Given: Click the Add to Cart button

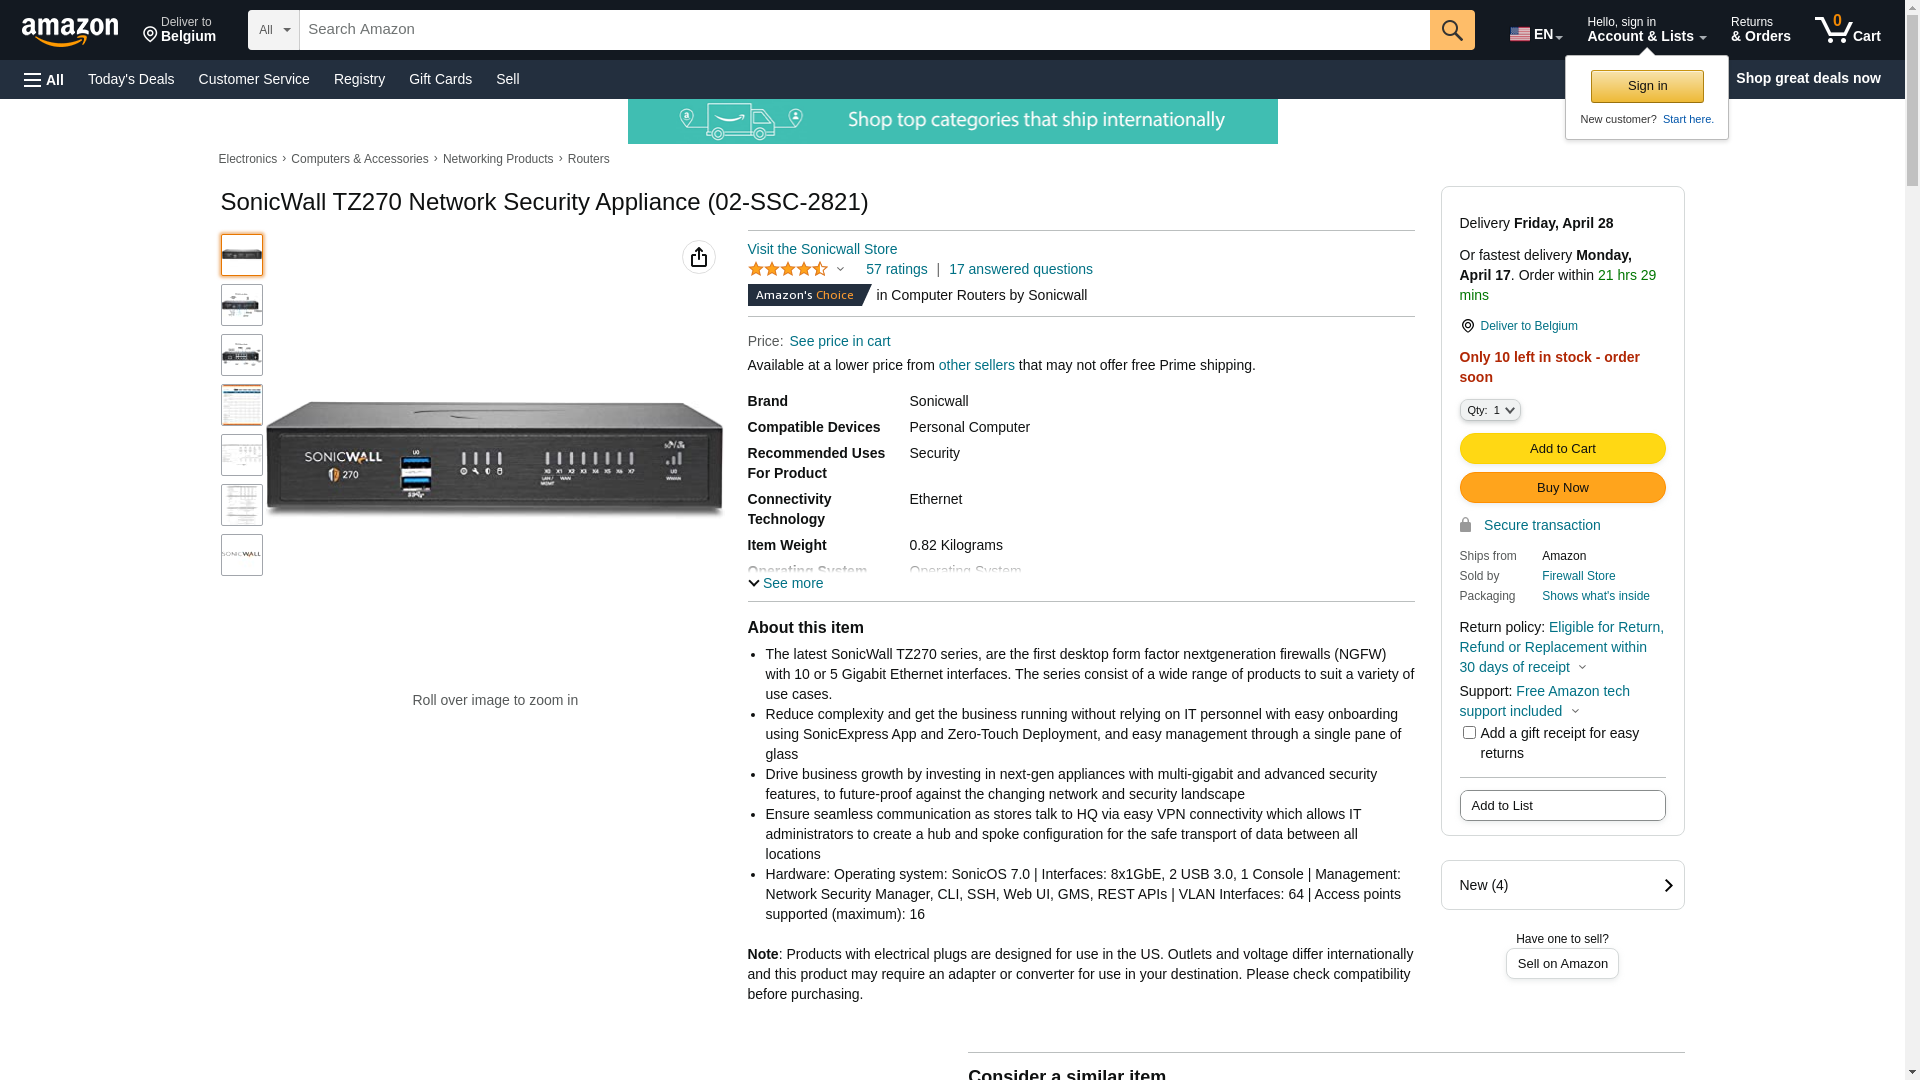Looking at the screenshot, I should coord(1562,449).
